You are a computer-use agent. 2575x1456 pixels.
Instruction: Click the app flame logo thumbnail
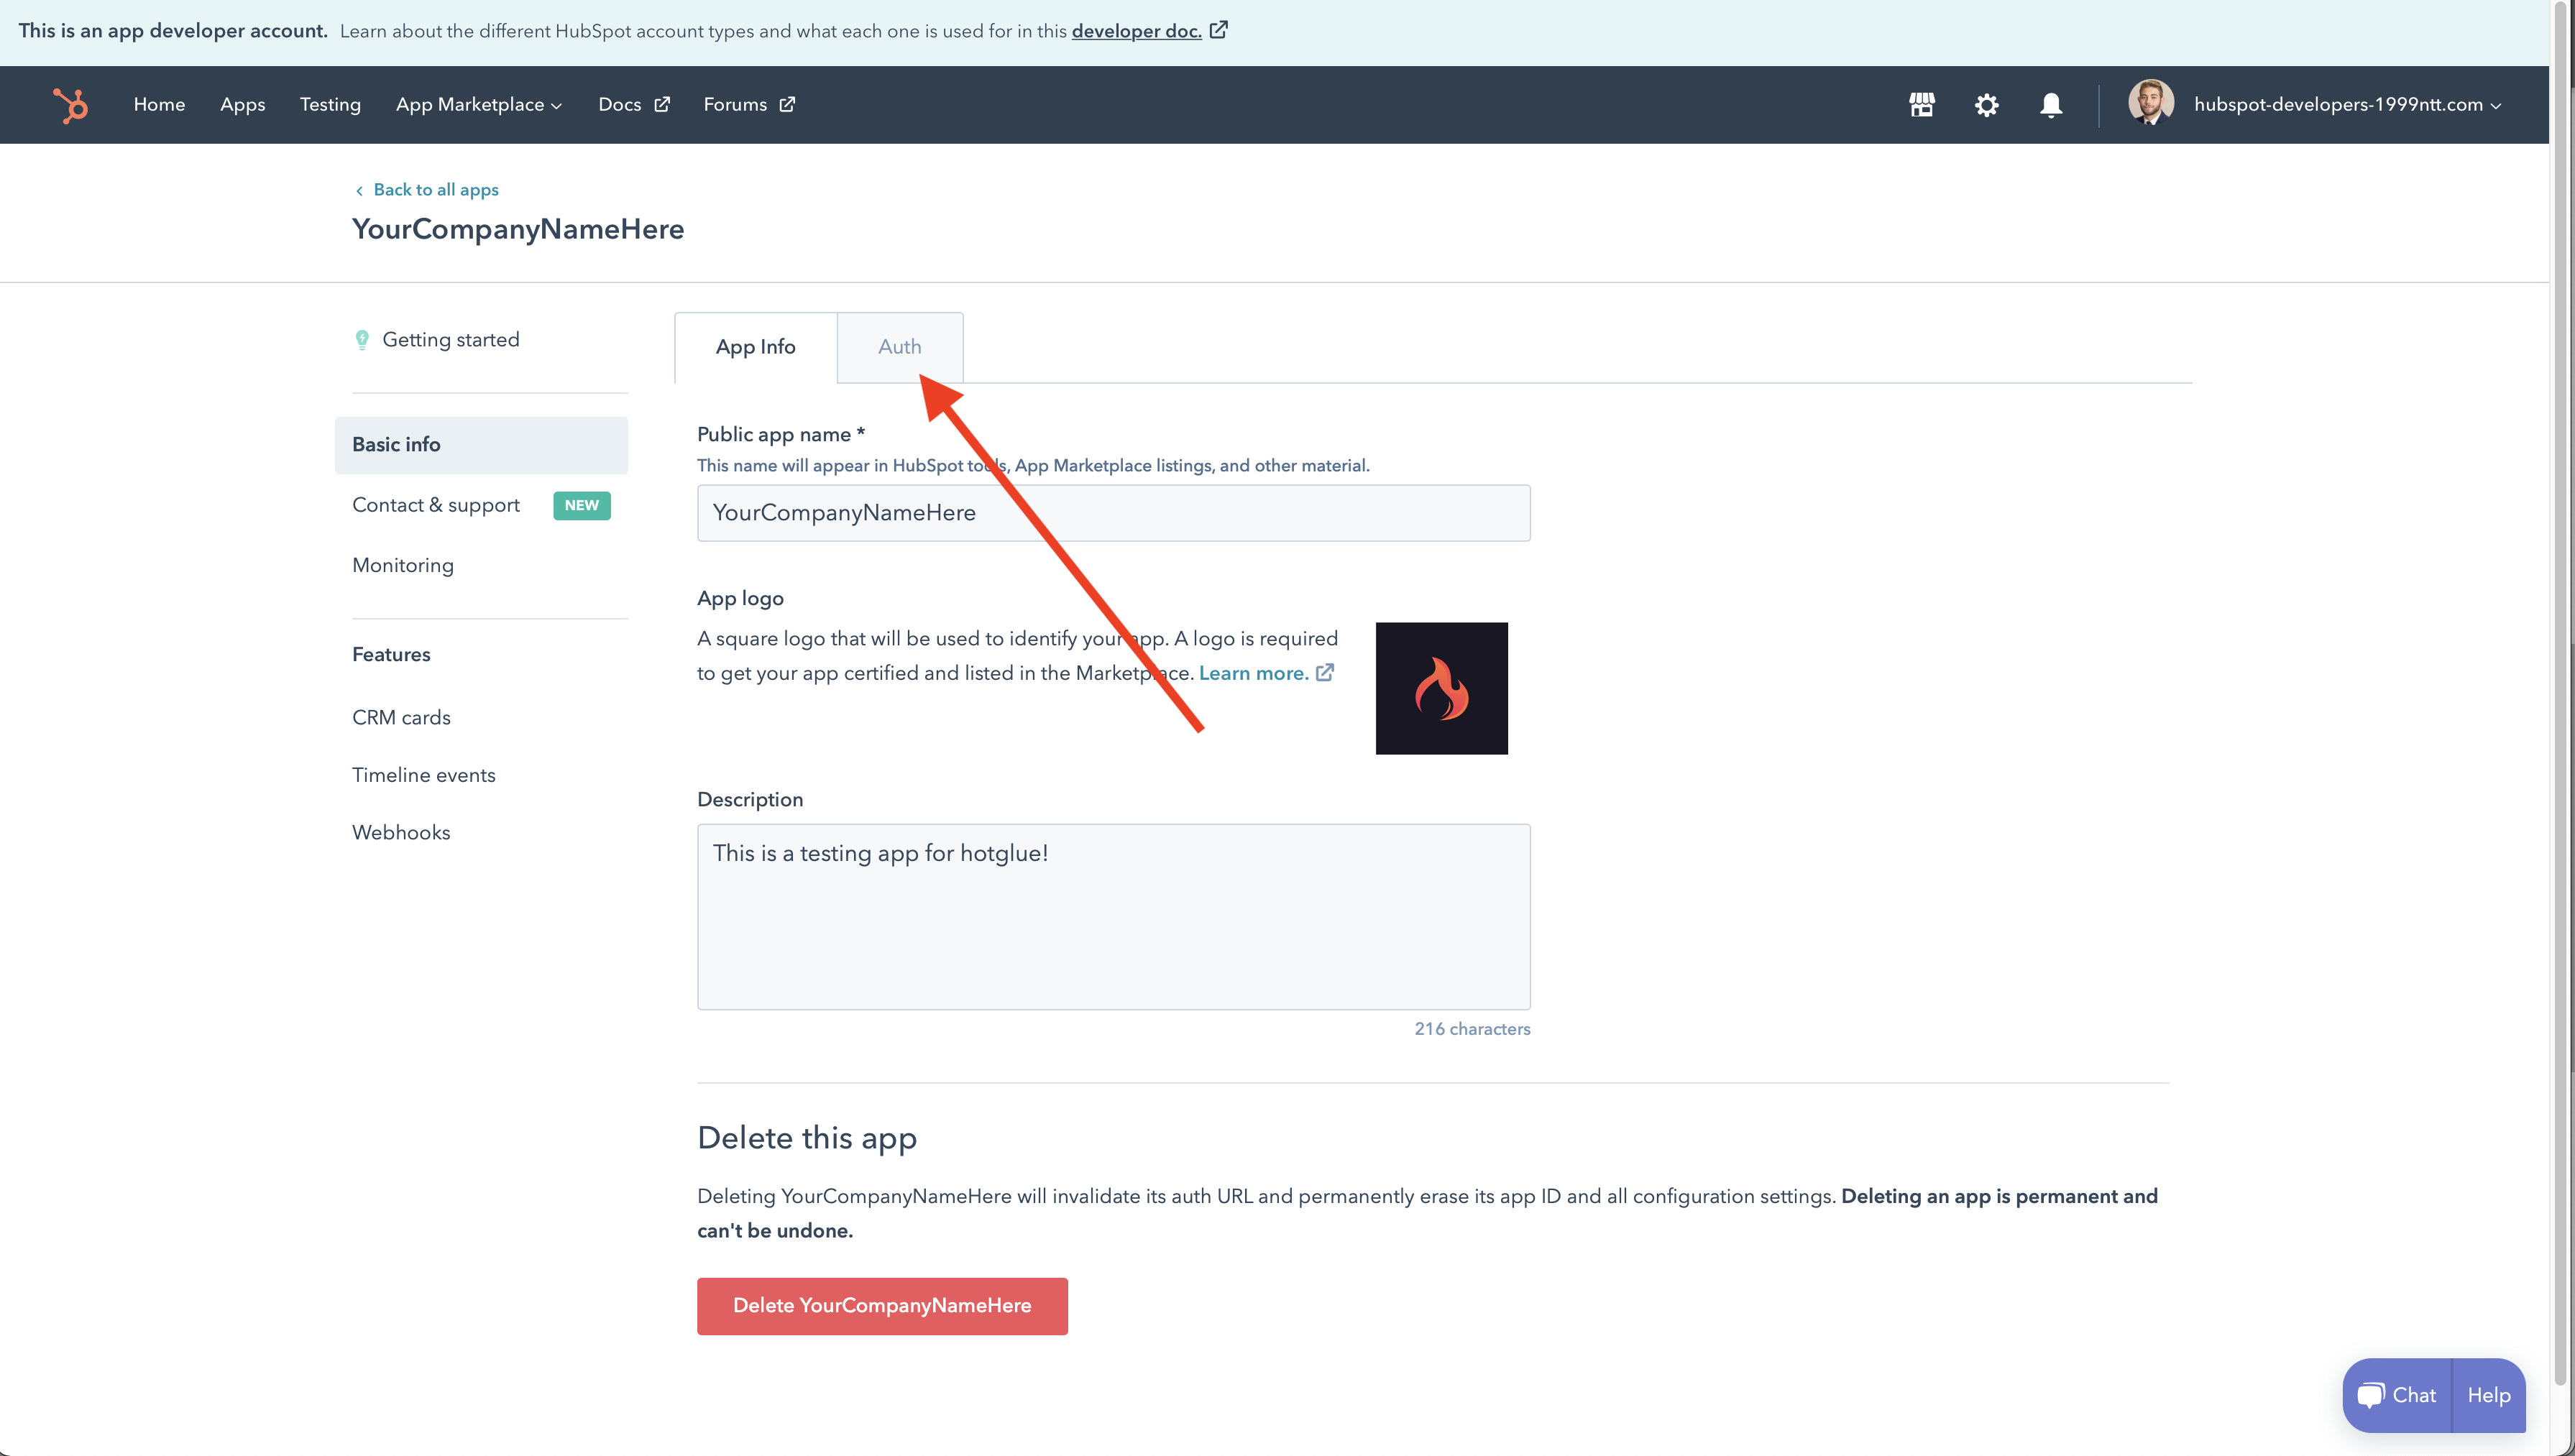[x=1441, y=688]
